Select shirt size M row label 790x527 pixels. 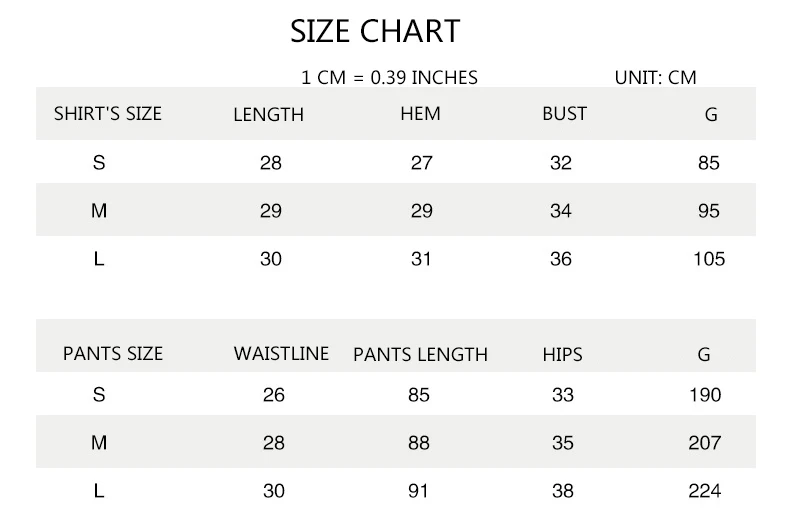(x=98, y=211)
